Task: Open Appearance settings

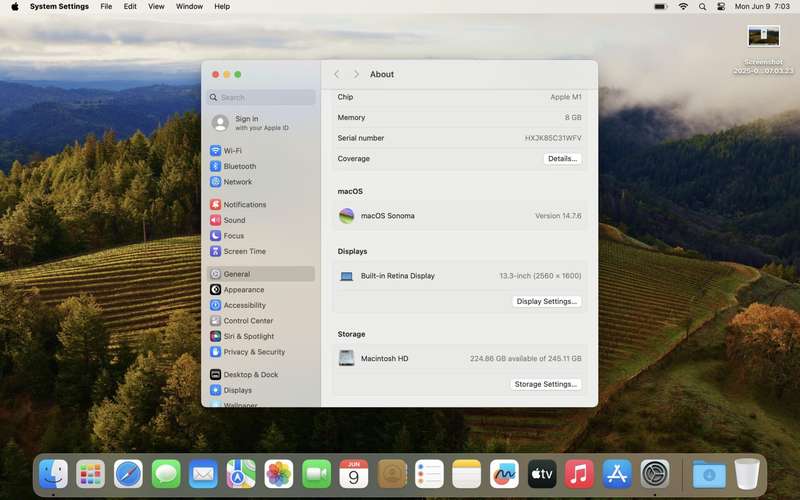Action: [x=261, y=290]
